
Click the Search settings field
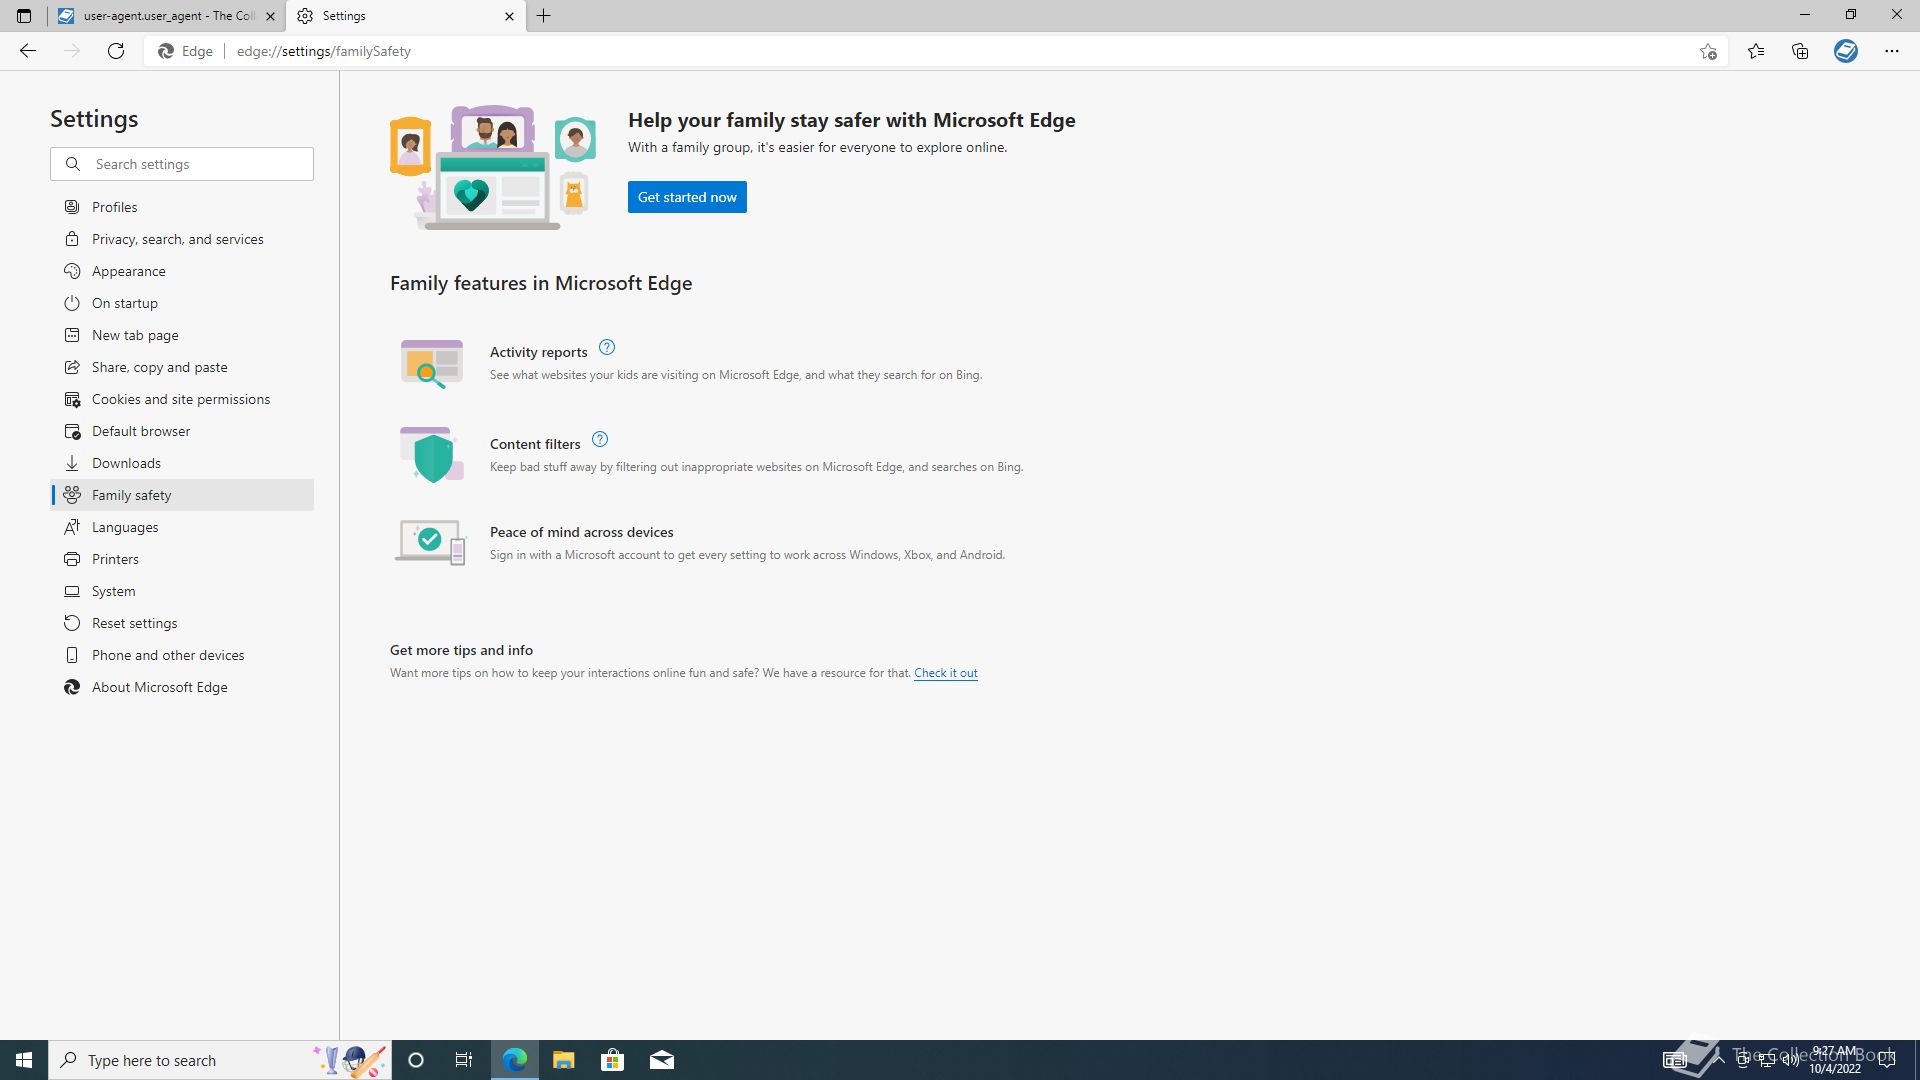182,164
